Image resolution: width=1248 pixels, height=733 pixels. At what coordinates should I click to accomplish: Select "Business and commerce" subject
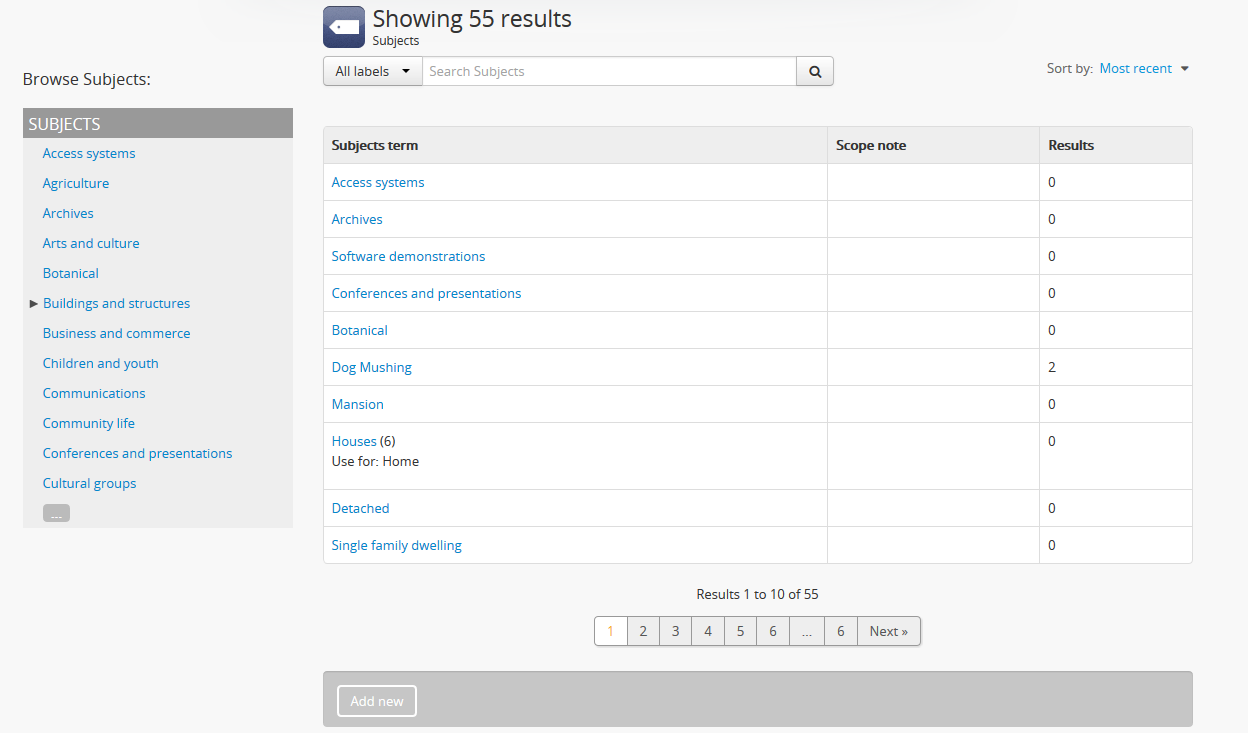coord(116,333)
